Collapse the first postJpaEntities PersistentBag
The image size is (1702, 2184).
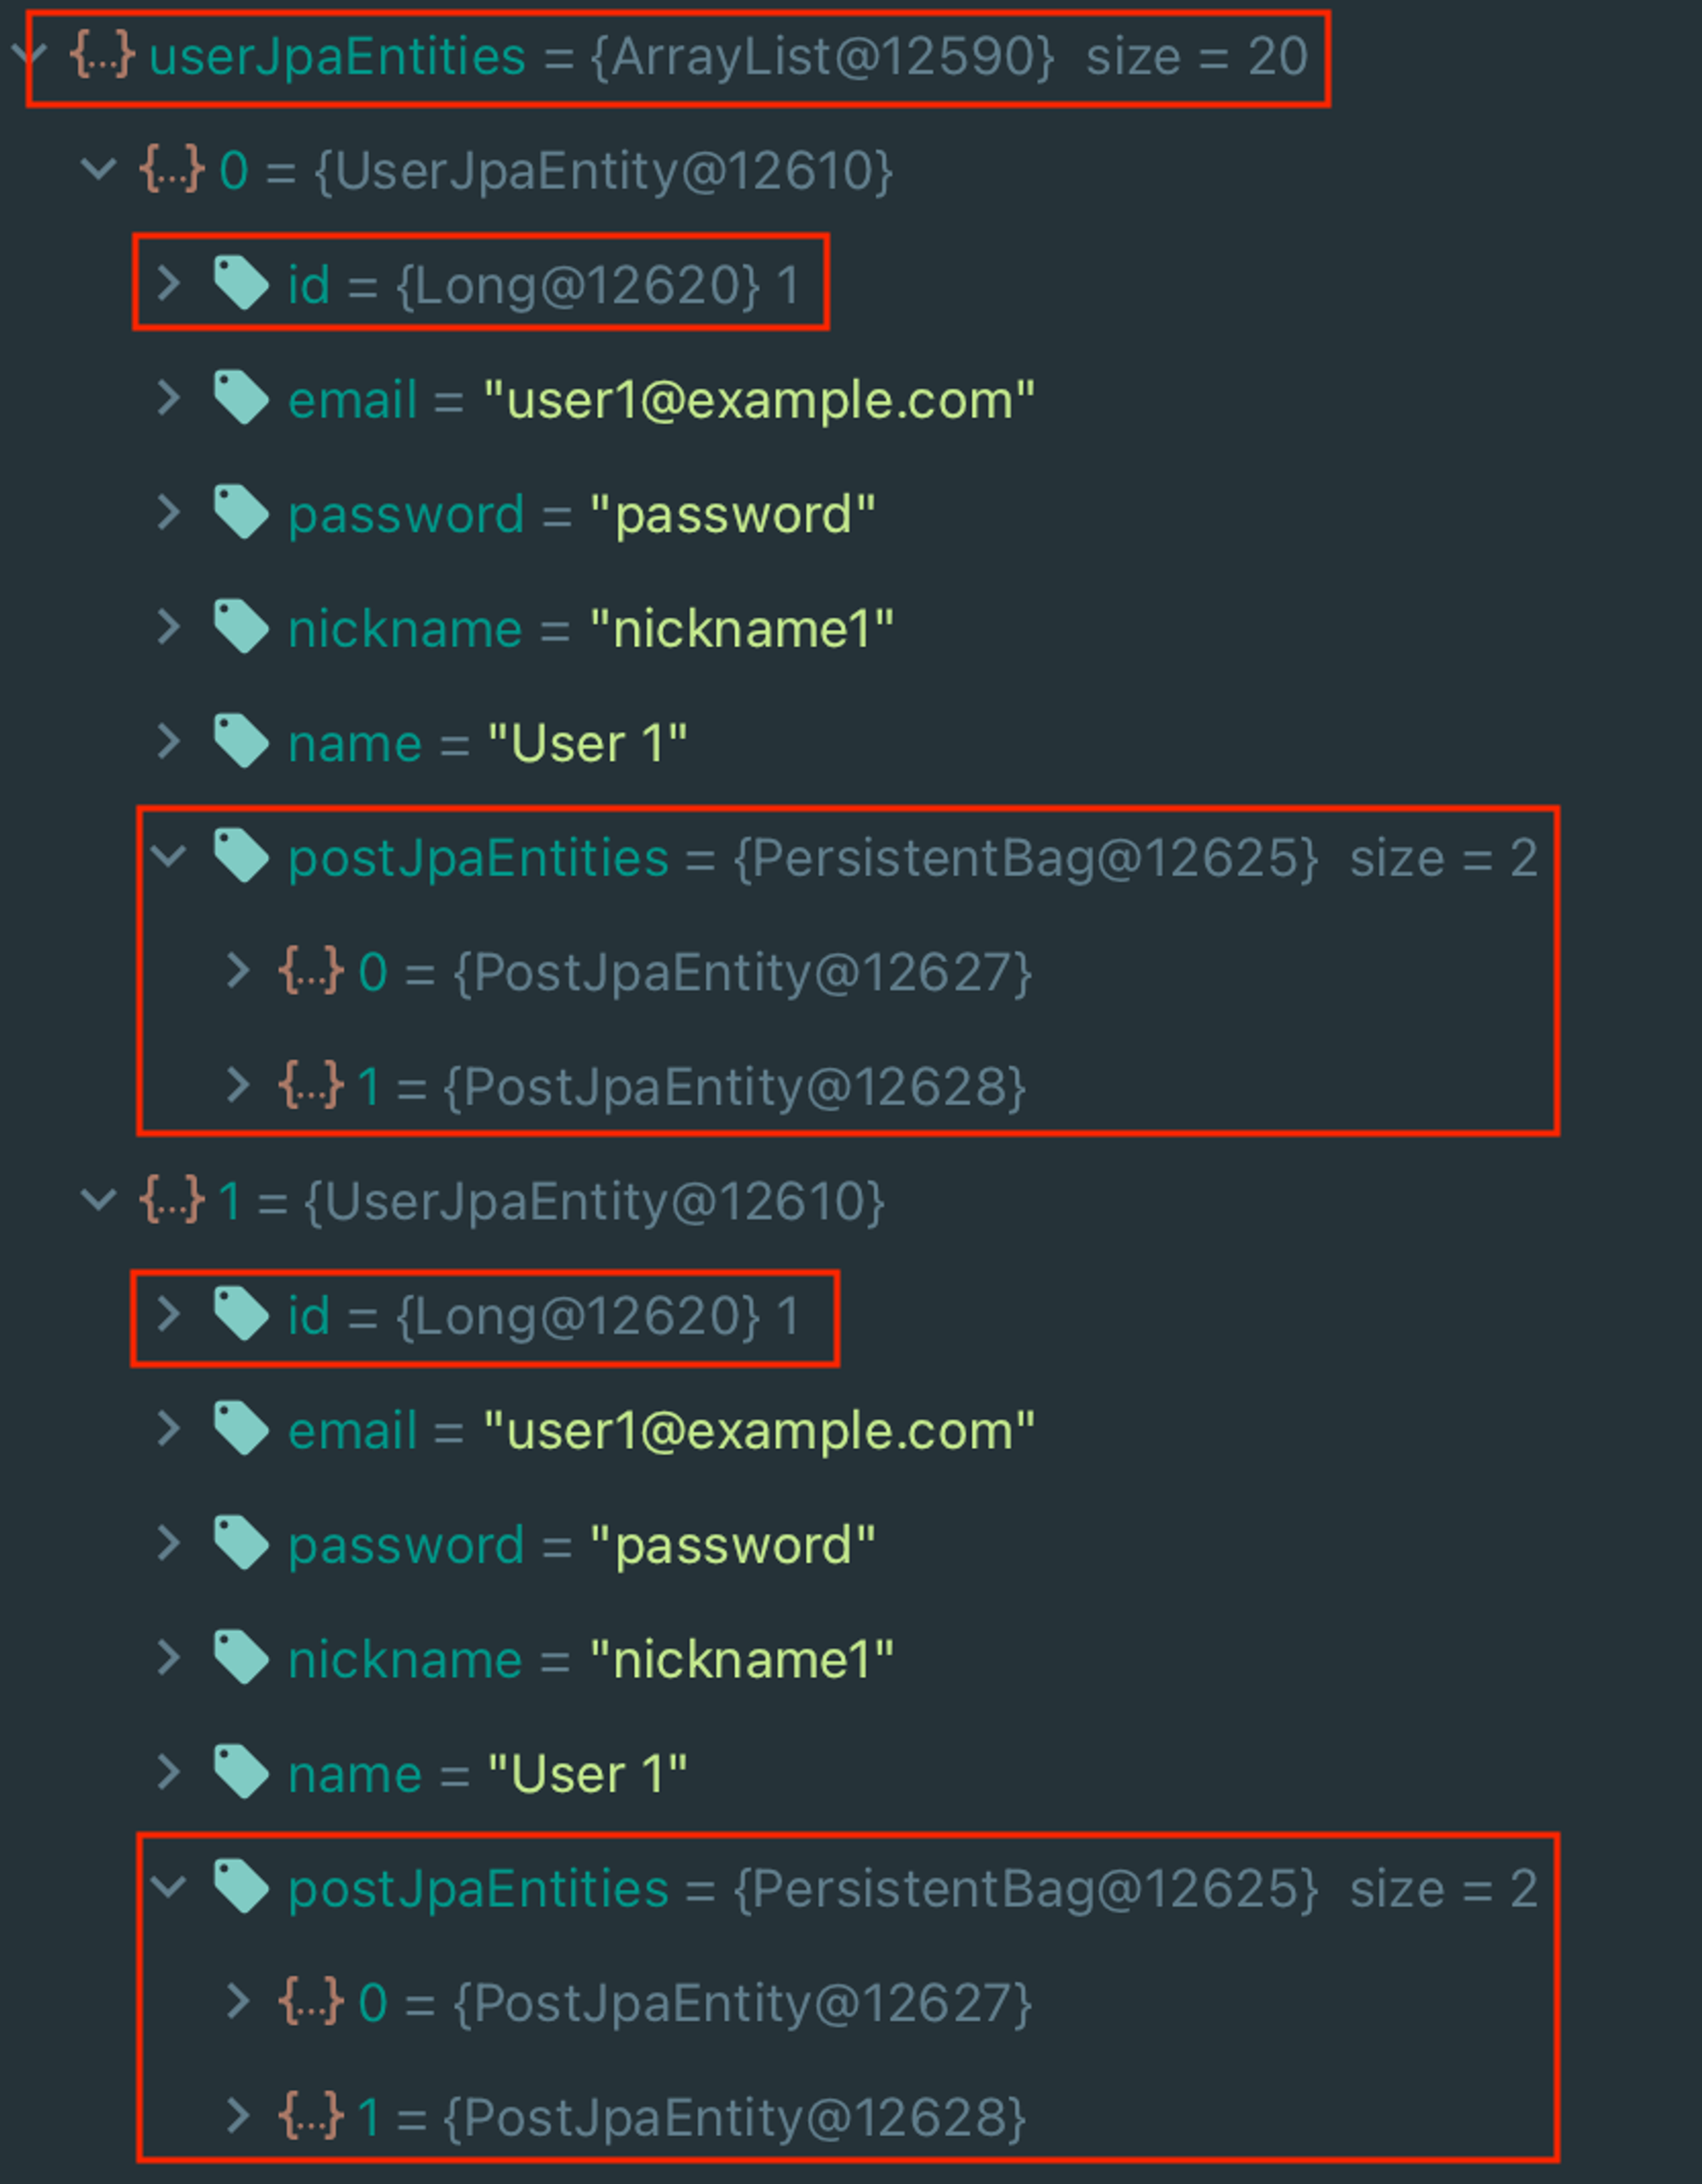click(168, 856)
